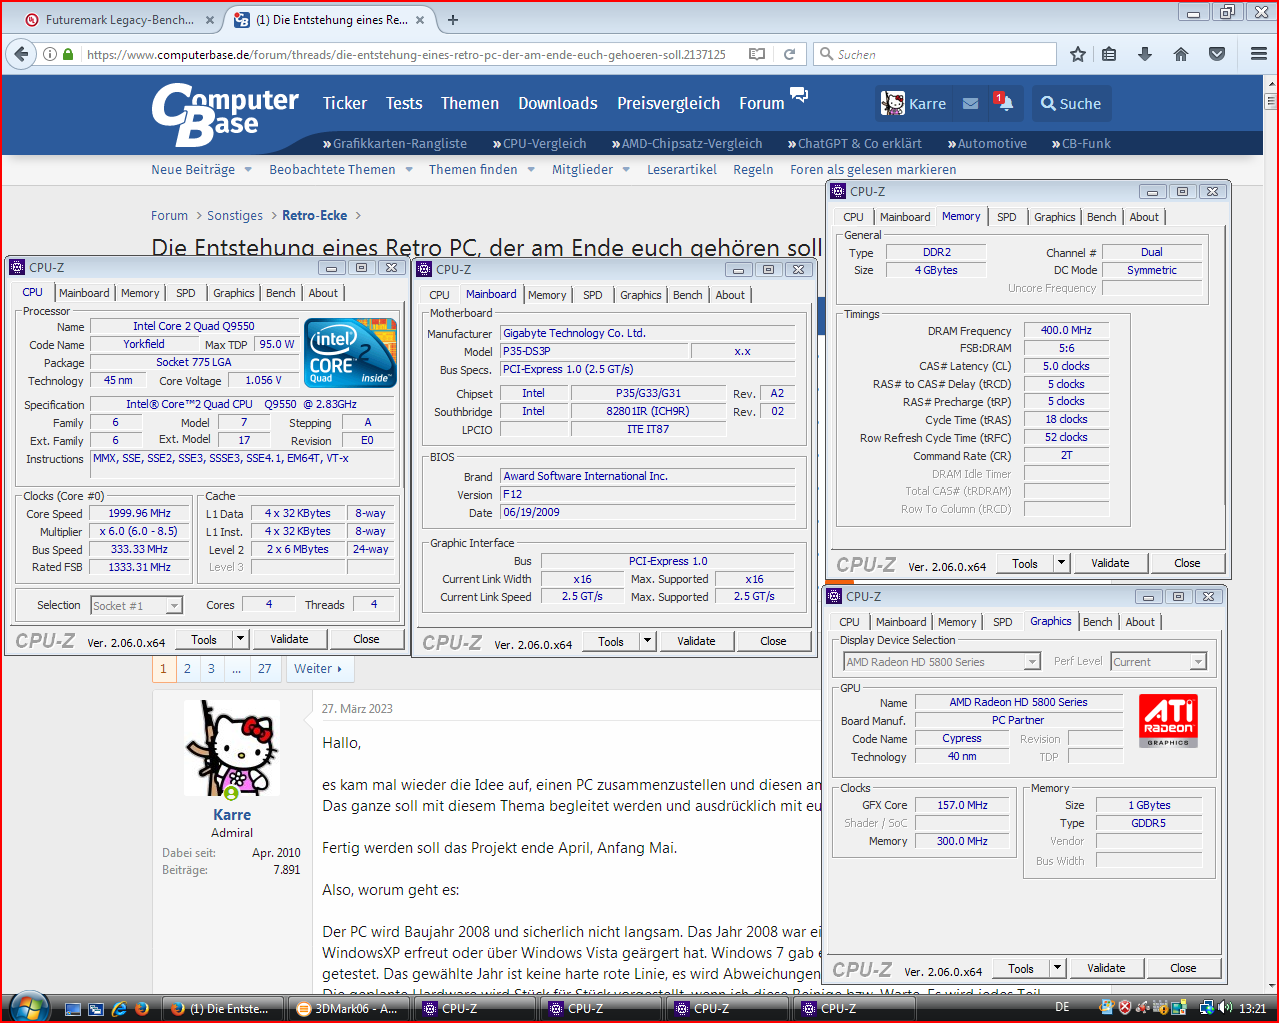The height and width of the screenshot is (1023, 1279).
Task: Open the Retro-Ecke breadcrumb link
Action: (x=314, y=215)
